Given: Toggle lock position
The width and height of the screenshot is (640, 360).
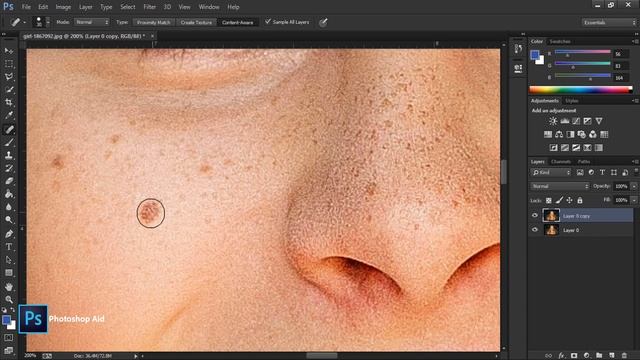Looking at the screenshot, I should point(569,200).
